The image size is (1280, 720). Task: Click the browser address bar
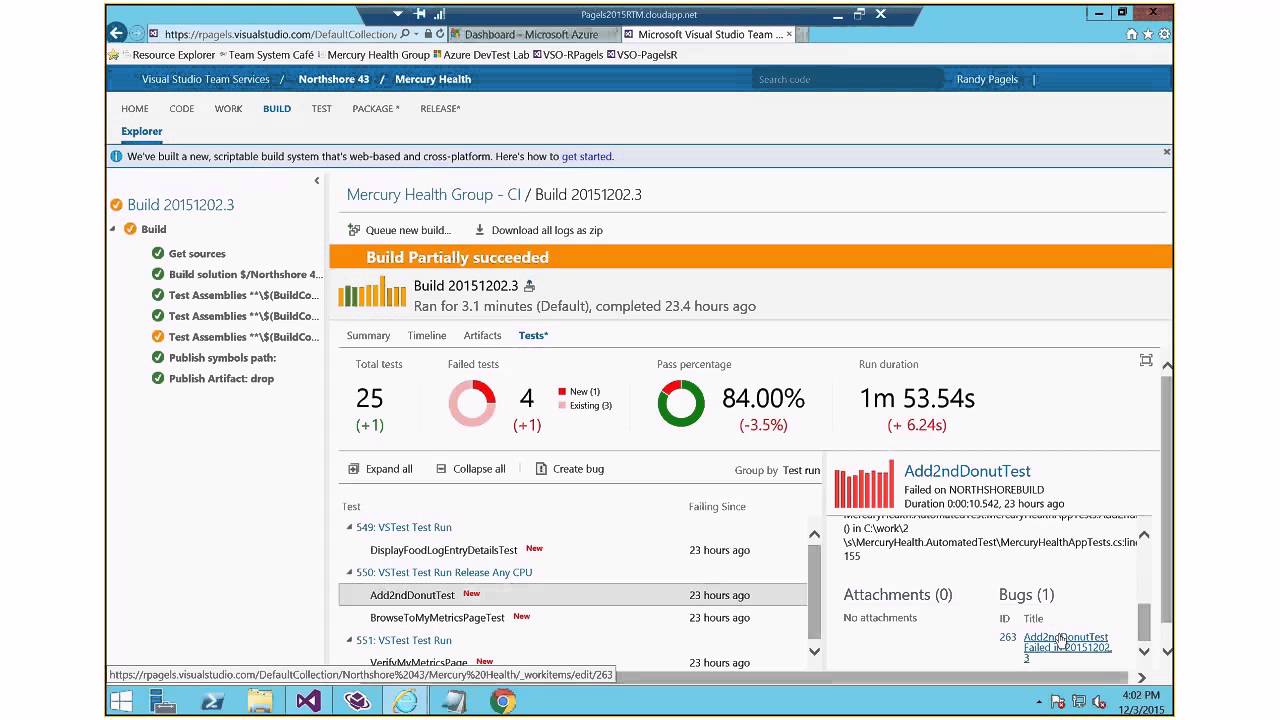point(279,34)
